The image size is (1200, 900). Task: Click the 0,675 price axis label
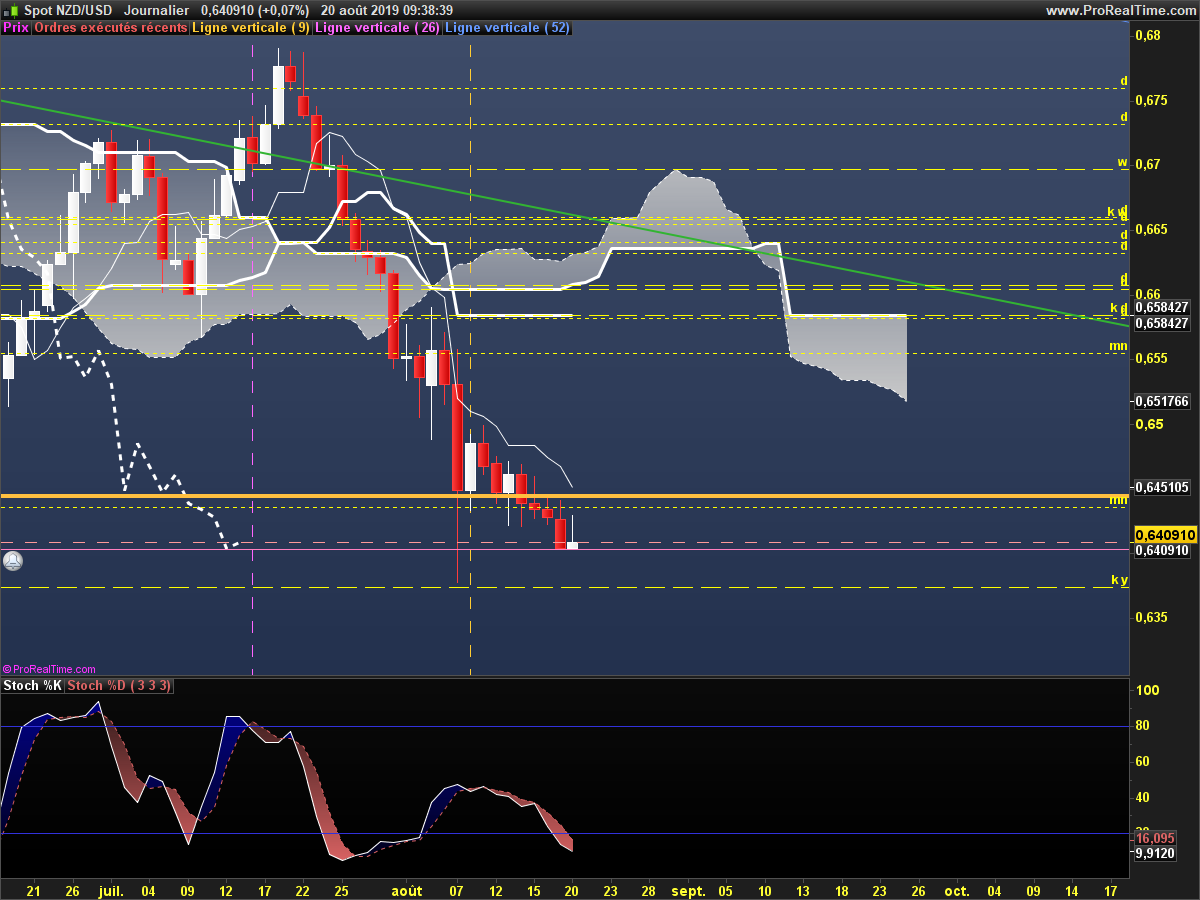click(x=1151, y=100)
